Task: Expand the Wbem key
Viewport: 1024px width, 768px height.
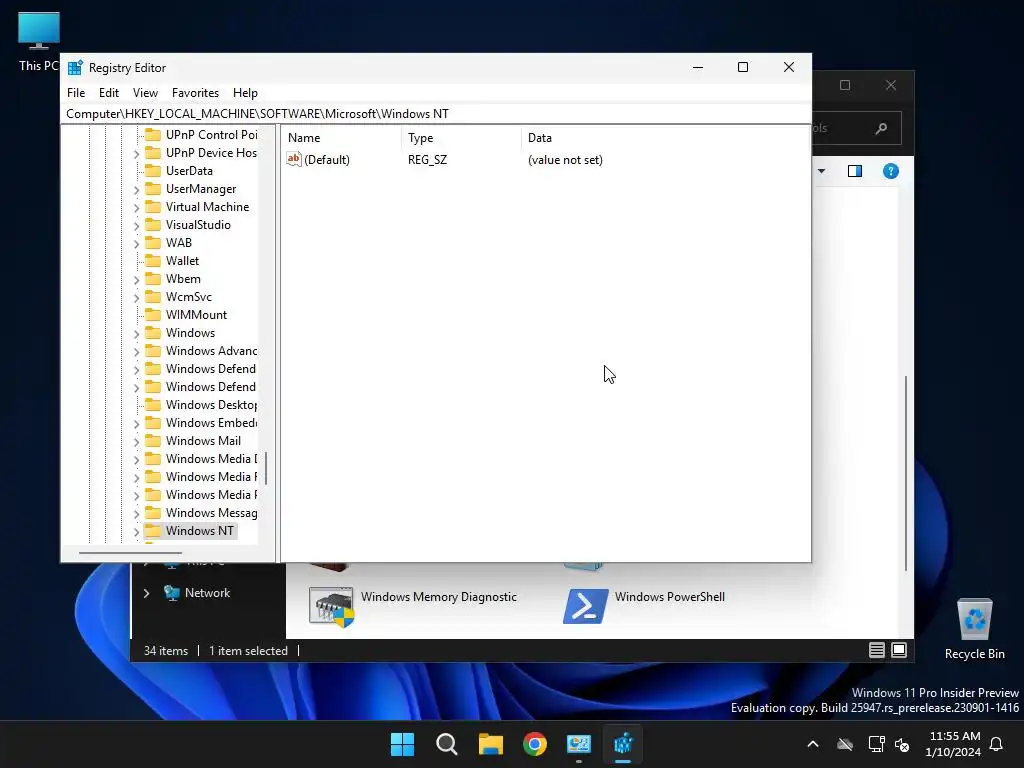Action: tap(136, 280)
